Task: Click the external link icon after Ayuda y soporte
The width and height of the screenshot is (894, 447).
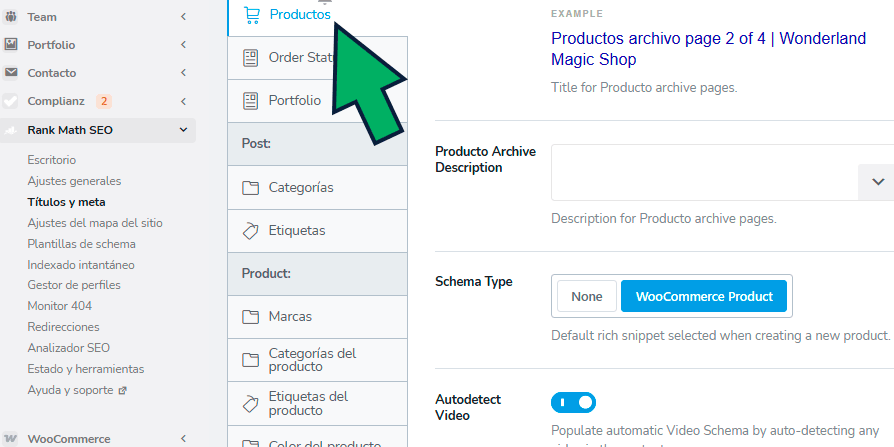Action: click(122, 391)
